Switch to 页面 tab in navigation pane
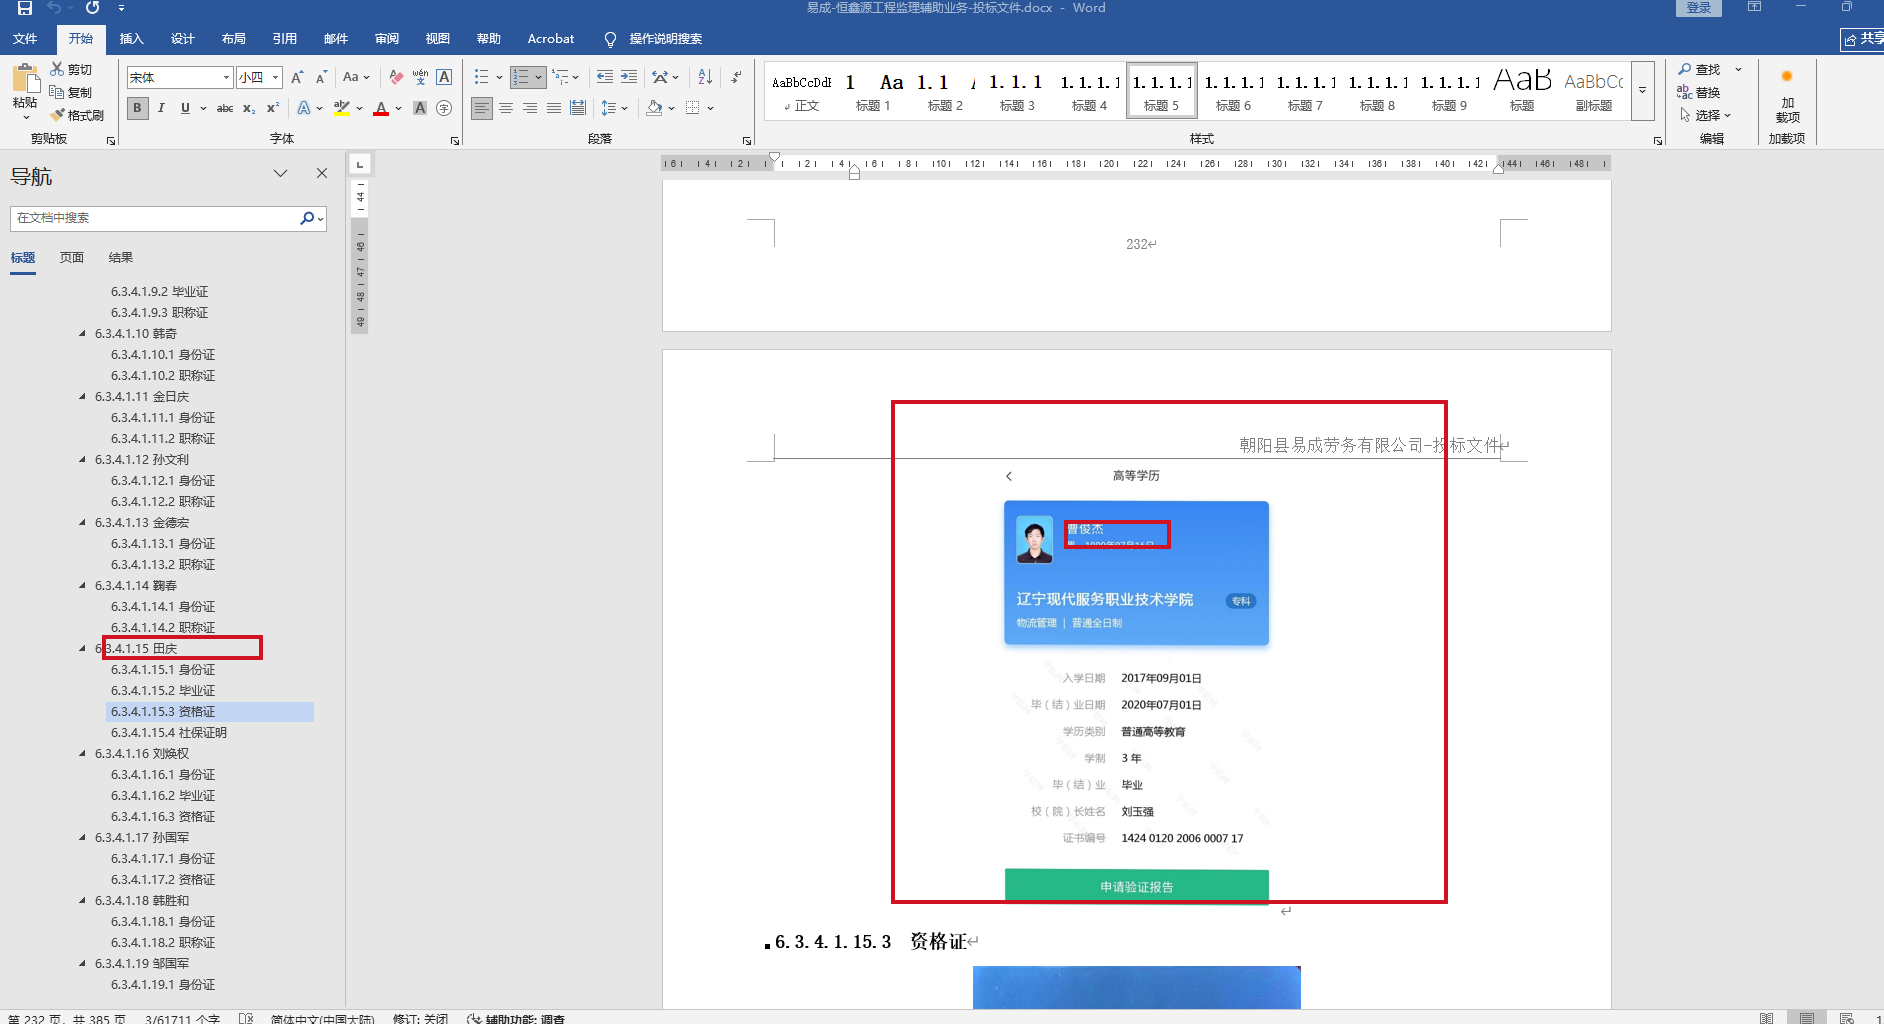This screenshot has width=1884, height=1024. (71, 257)
